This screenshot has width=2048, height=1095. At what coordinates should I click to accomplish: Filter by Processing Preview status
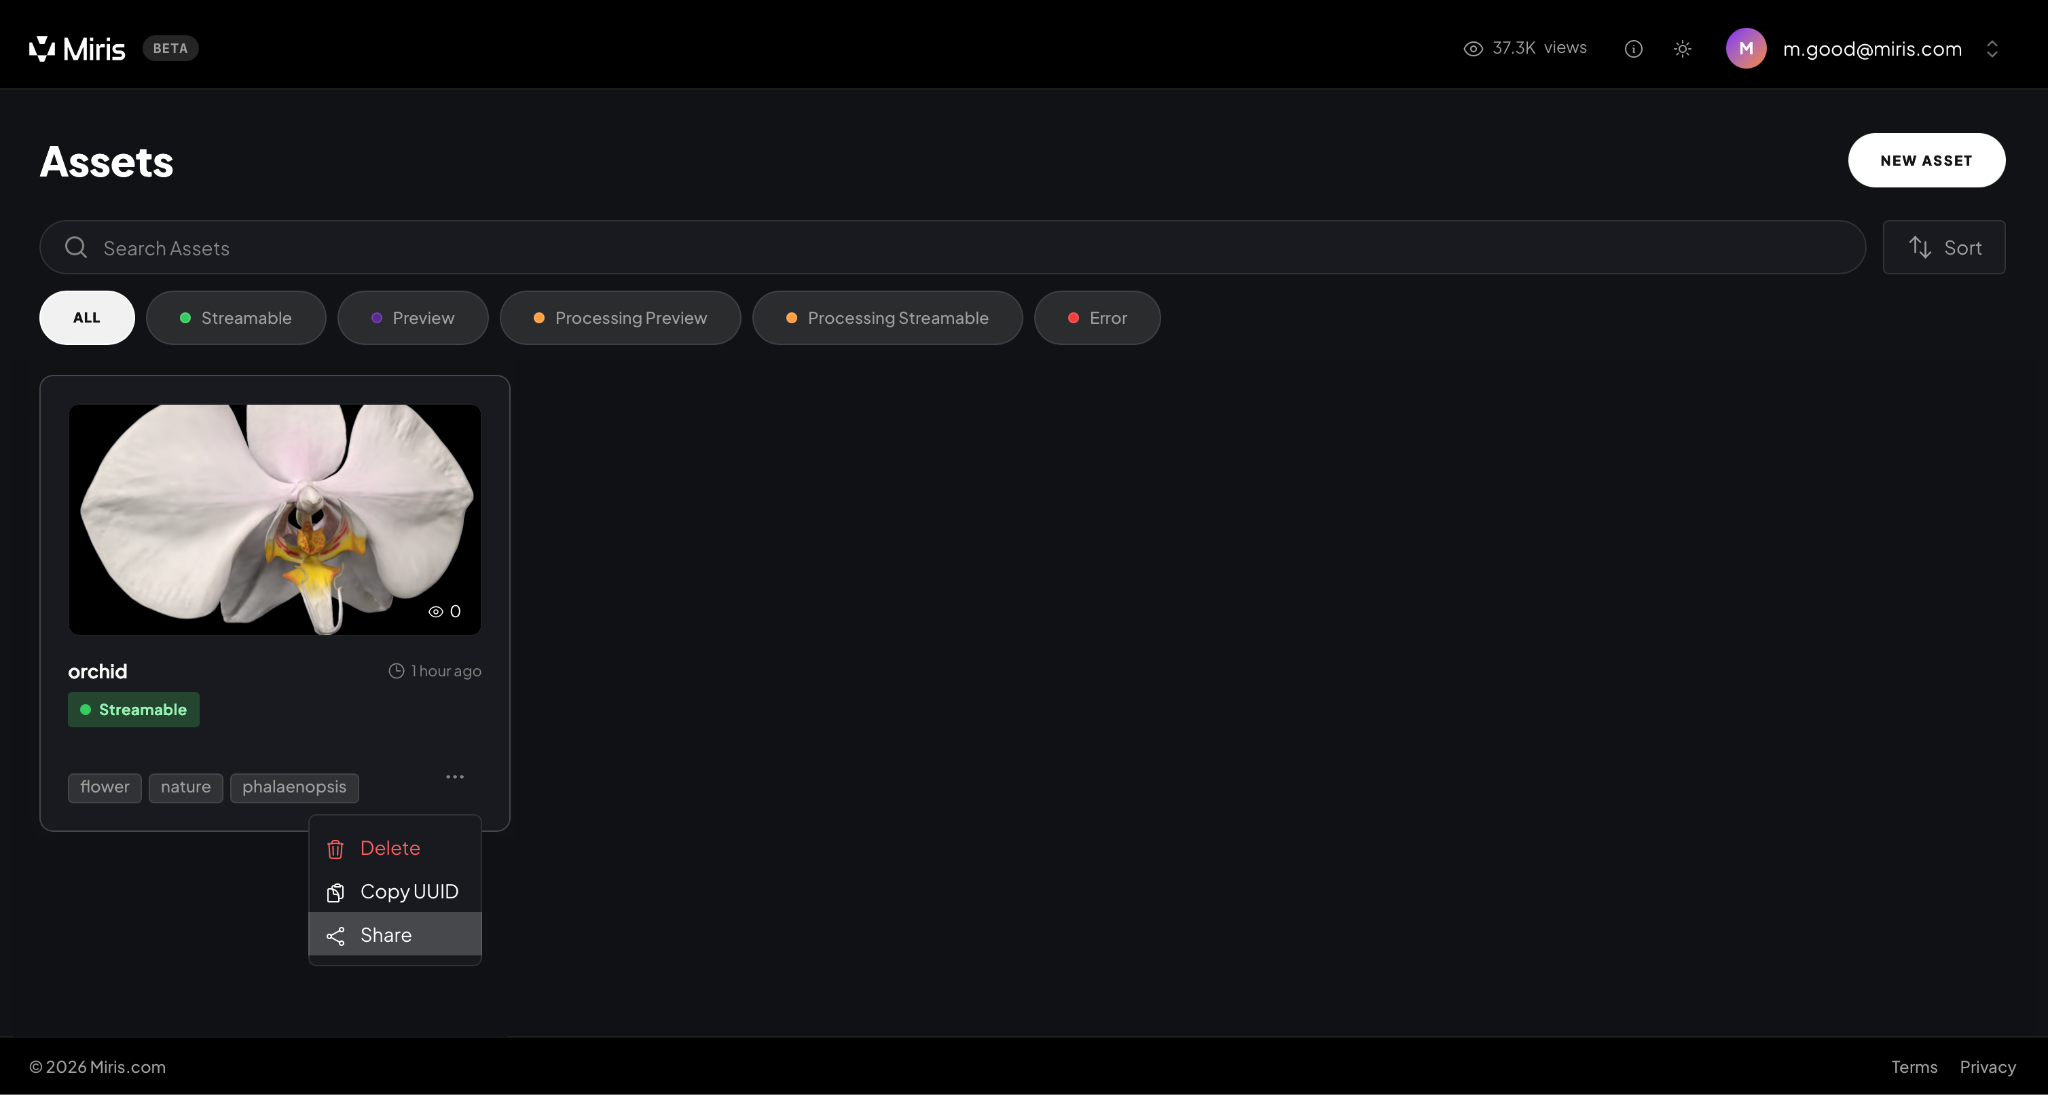click(x=620, y=318)
